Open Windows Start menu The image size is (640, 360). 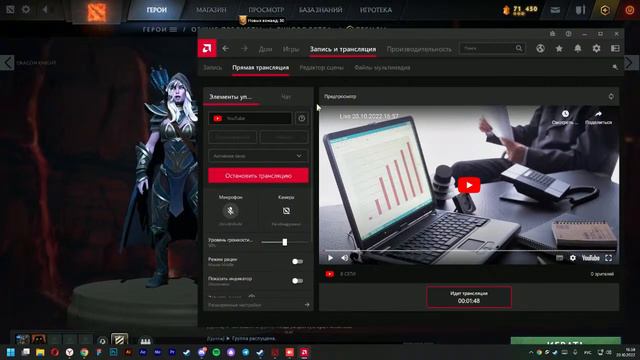(11, 352)
